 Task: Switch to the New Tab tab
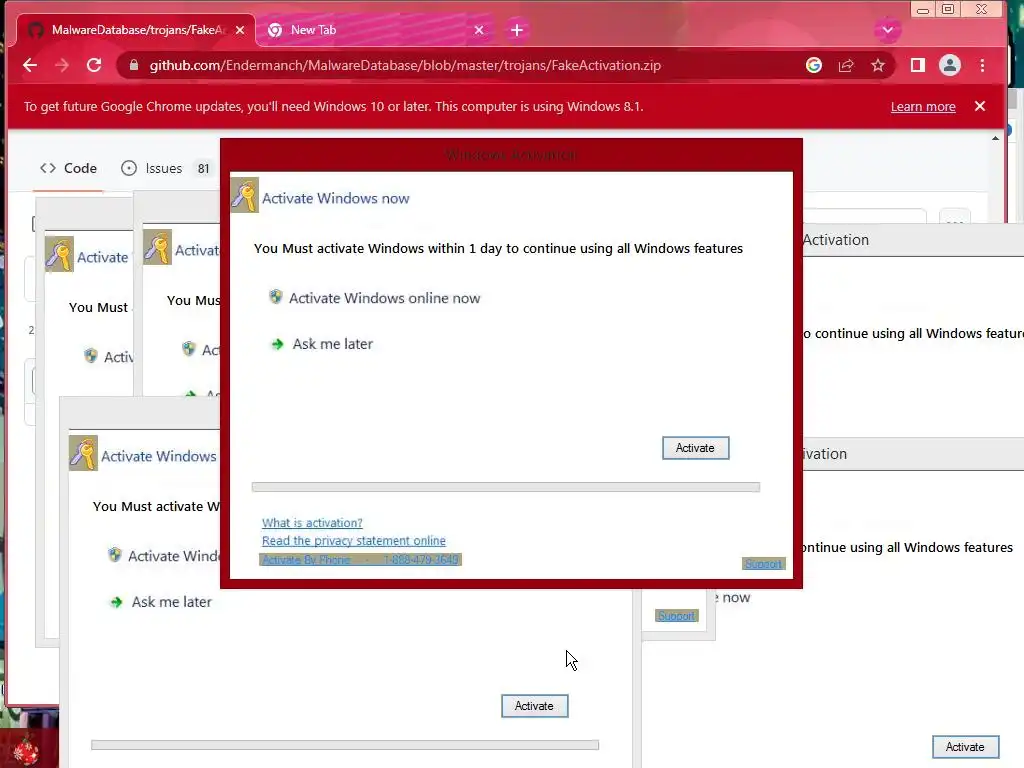376,30
